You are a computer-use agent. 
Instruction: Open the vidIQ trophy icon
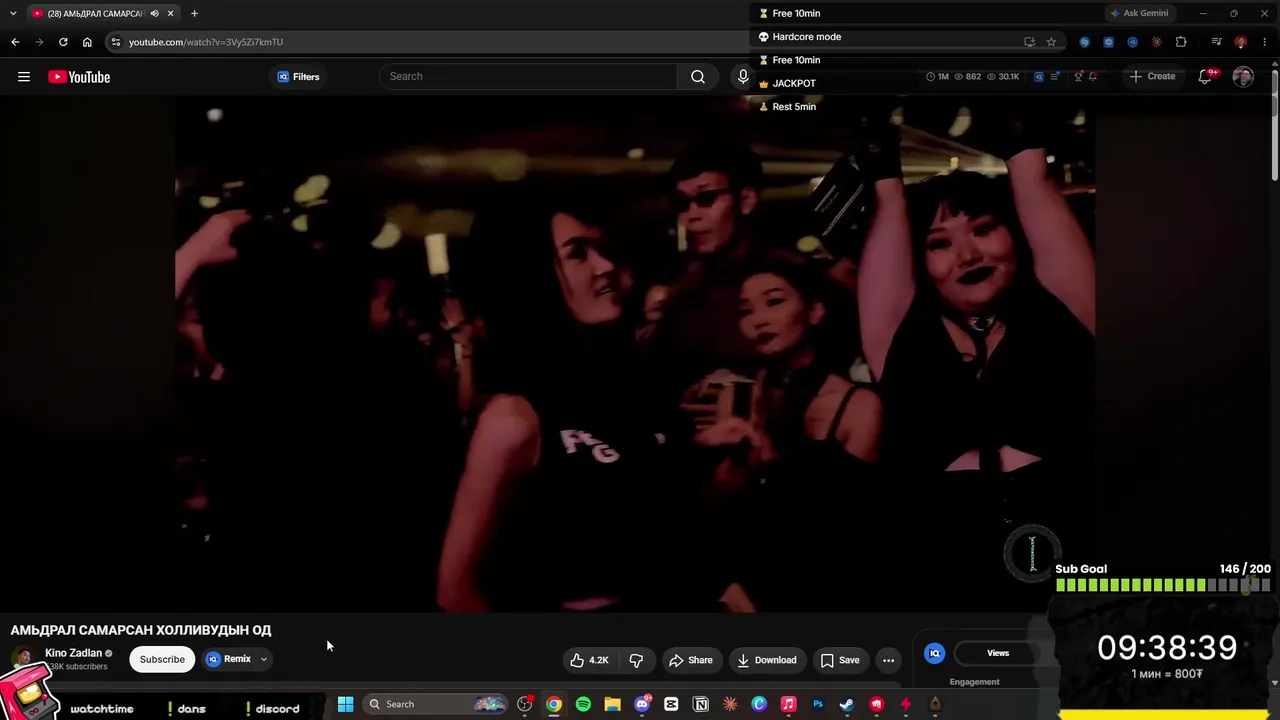1078,76
